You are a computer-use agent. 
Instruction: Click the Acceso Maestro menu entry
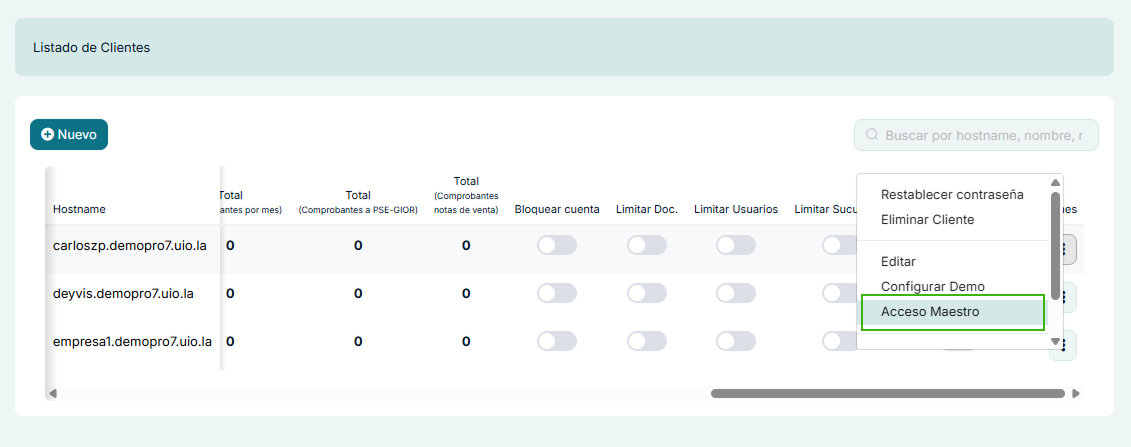(930, 312)
